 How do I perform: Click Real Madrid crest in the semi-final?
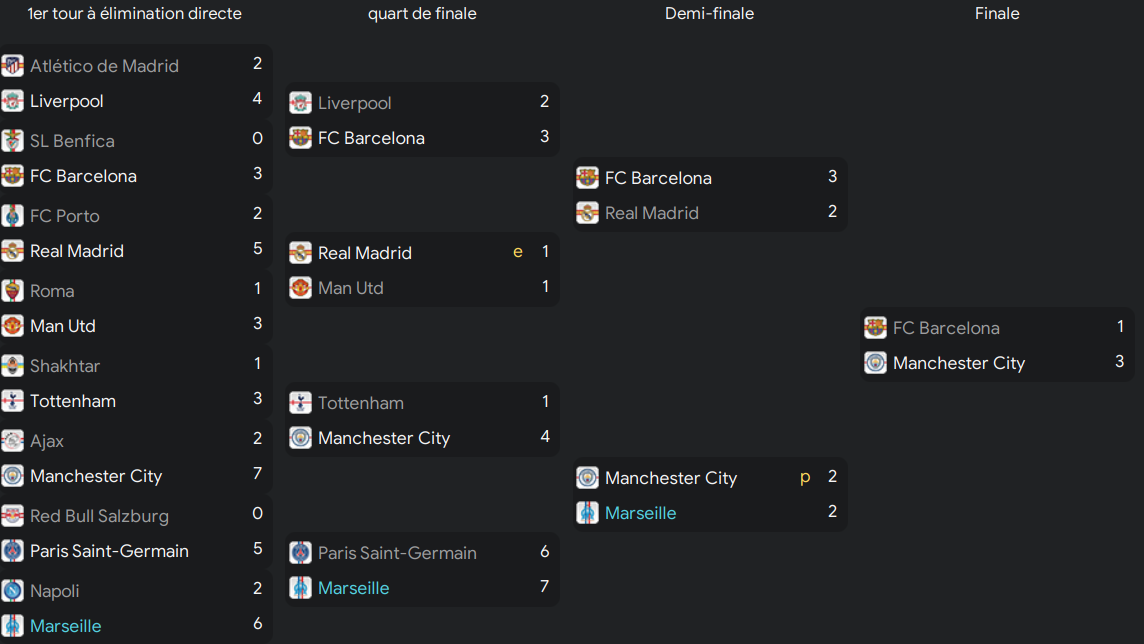tap(587, 213)
